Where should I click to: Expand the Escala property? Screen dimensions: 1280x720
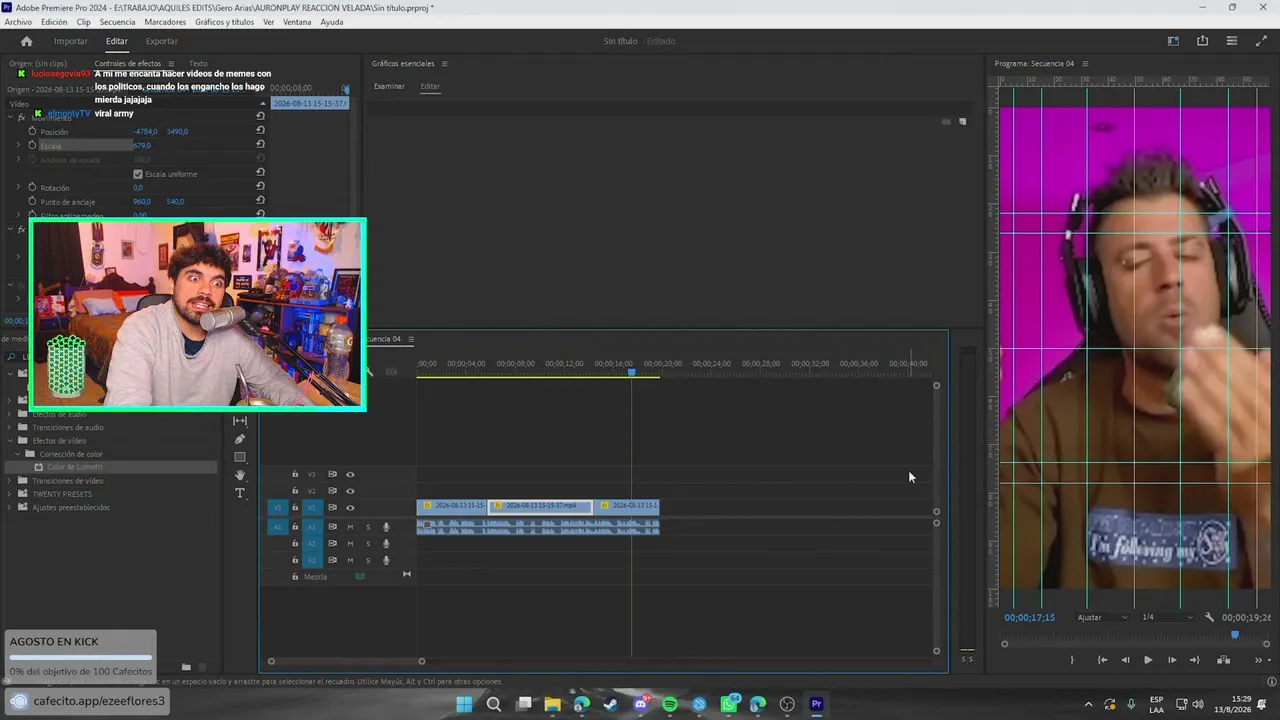[x=18, y=145]
